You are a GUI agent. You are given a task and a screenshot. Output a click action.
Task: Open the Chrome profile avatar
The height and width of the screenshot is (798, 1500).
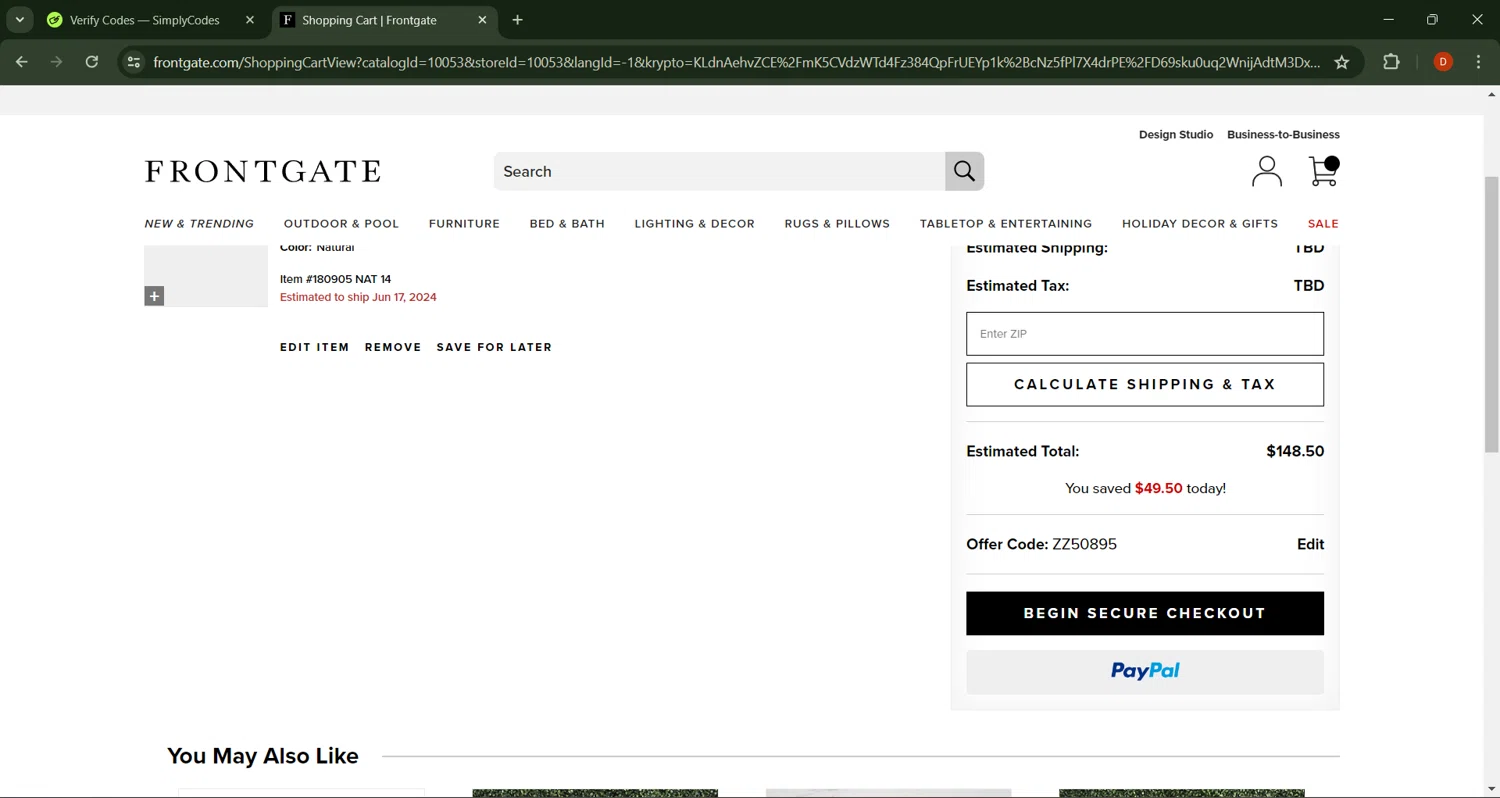(1443, 62)
